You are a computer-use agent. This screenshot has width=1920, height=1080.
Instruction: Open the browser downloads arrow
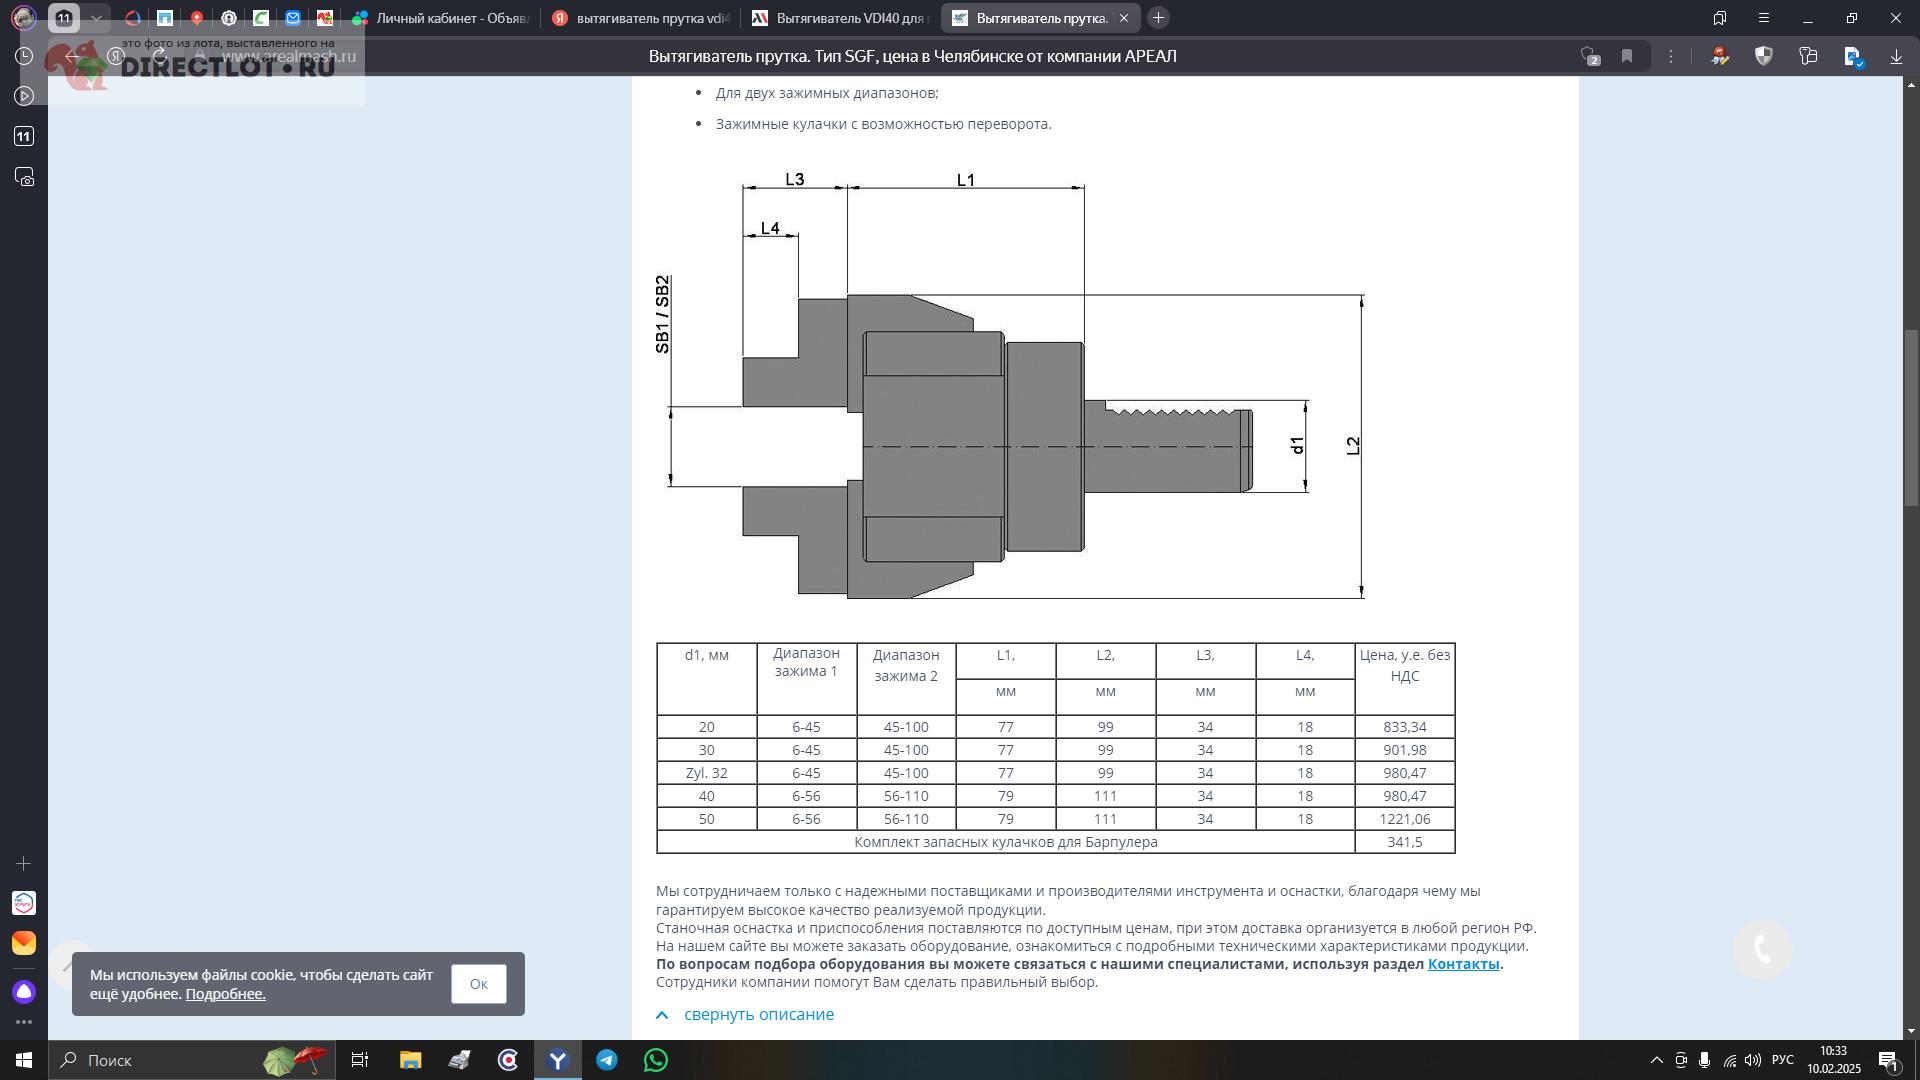pos(1896,57)
